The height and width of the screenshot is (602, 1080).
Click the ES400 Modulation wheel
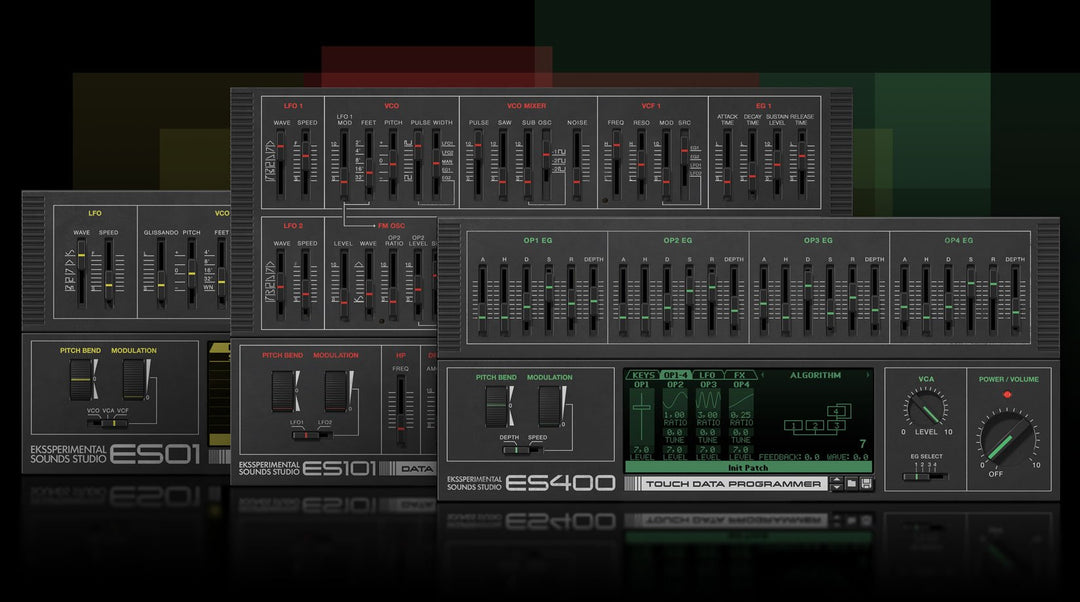pos(552,406)
